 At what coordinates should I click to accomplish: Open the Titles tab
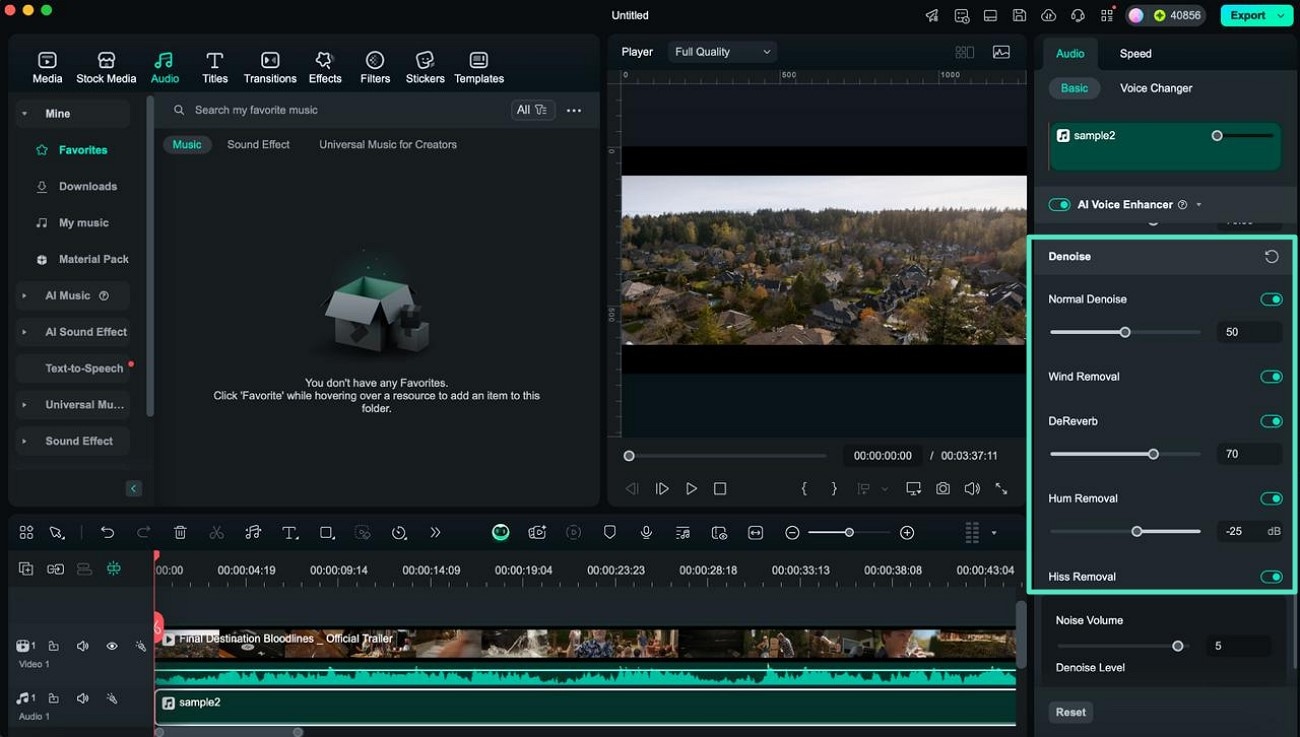214,67
